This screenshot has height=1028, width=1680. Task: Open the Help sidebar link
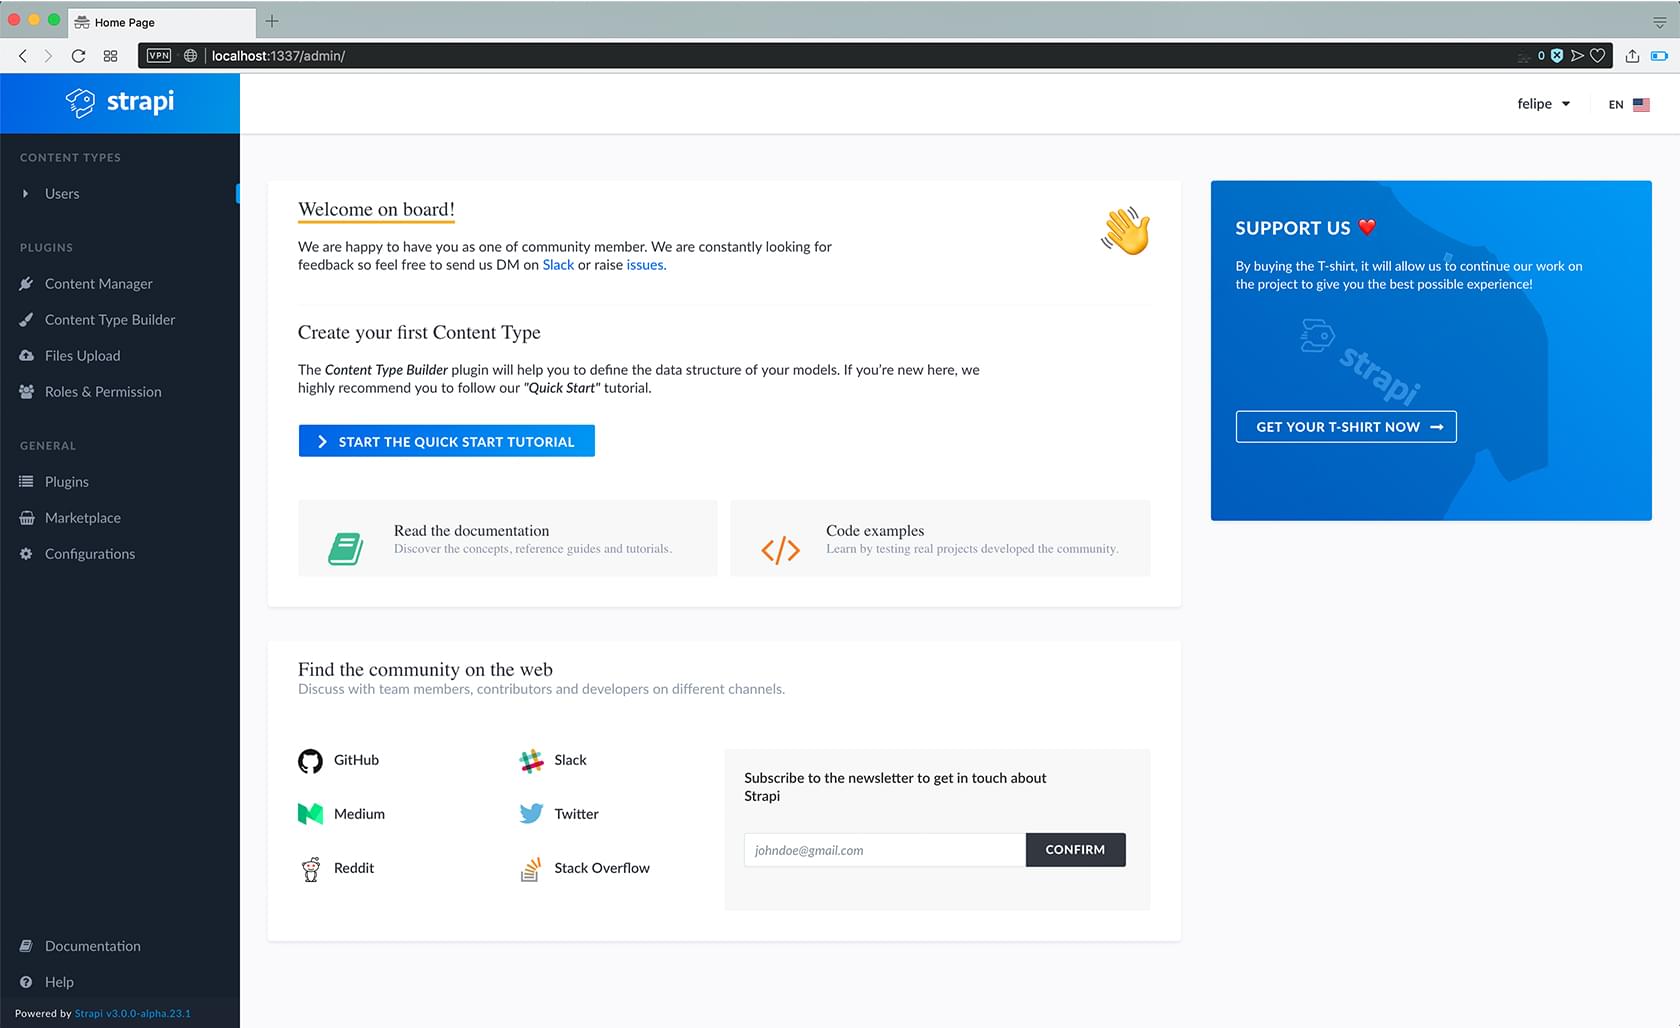pos(59,982)
